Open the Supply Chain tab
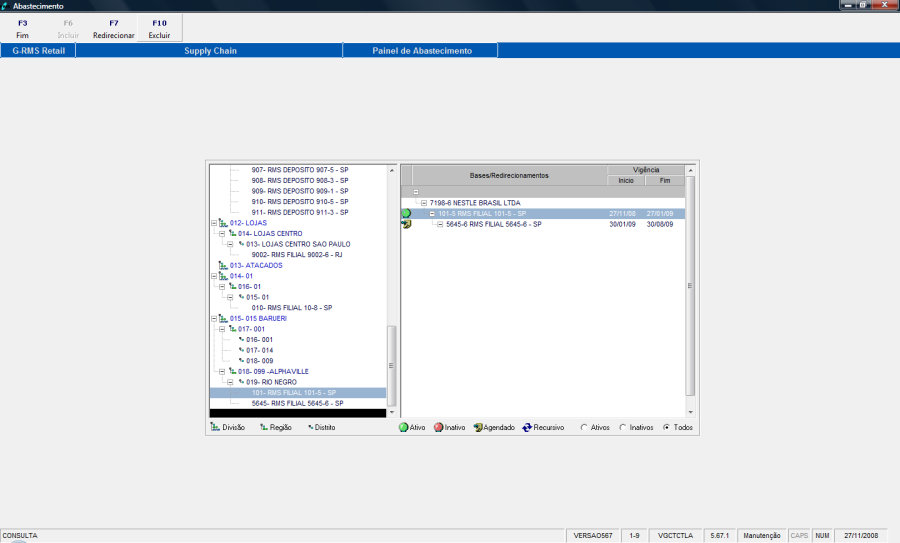This screenshot has width=900, height=543. [210, 50]
